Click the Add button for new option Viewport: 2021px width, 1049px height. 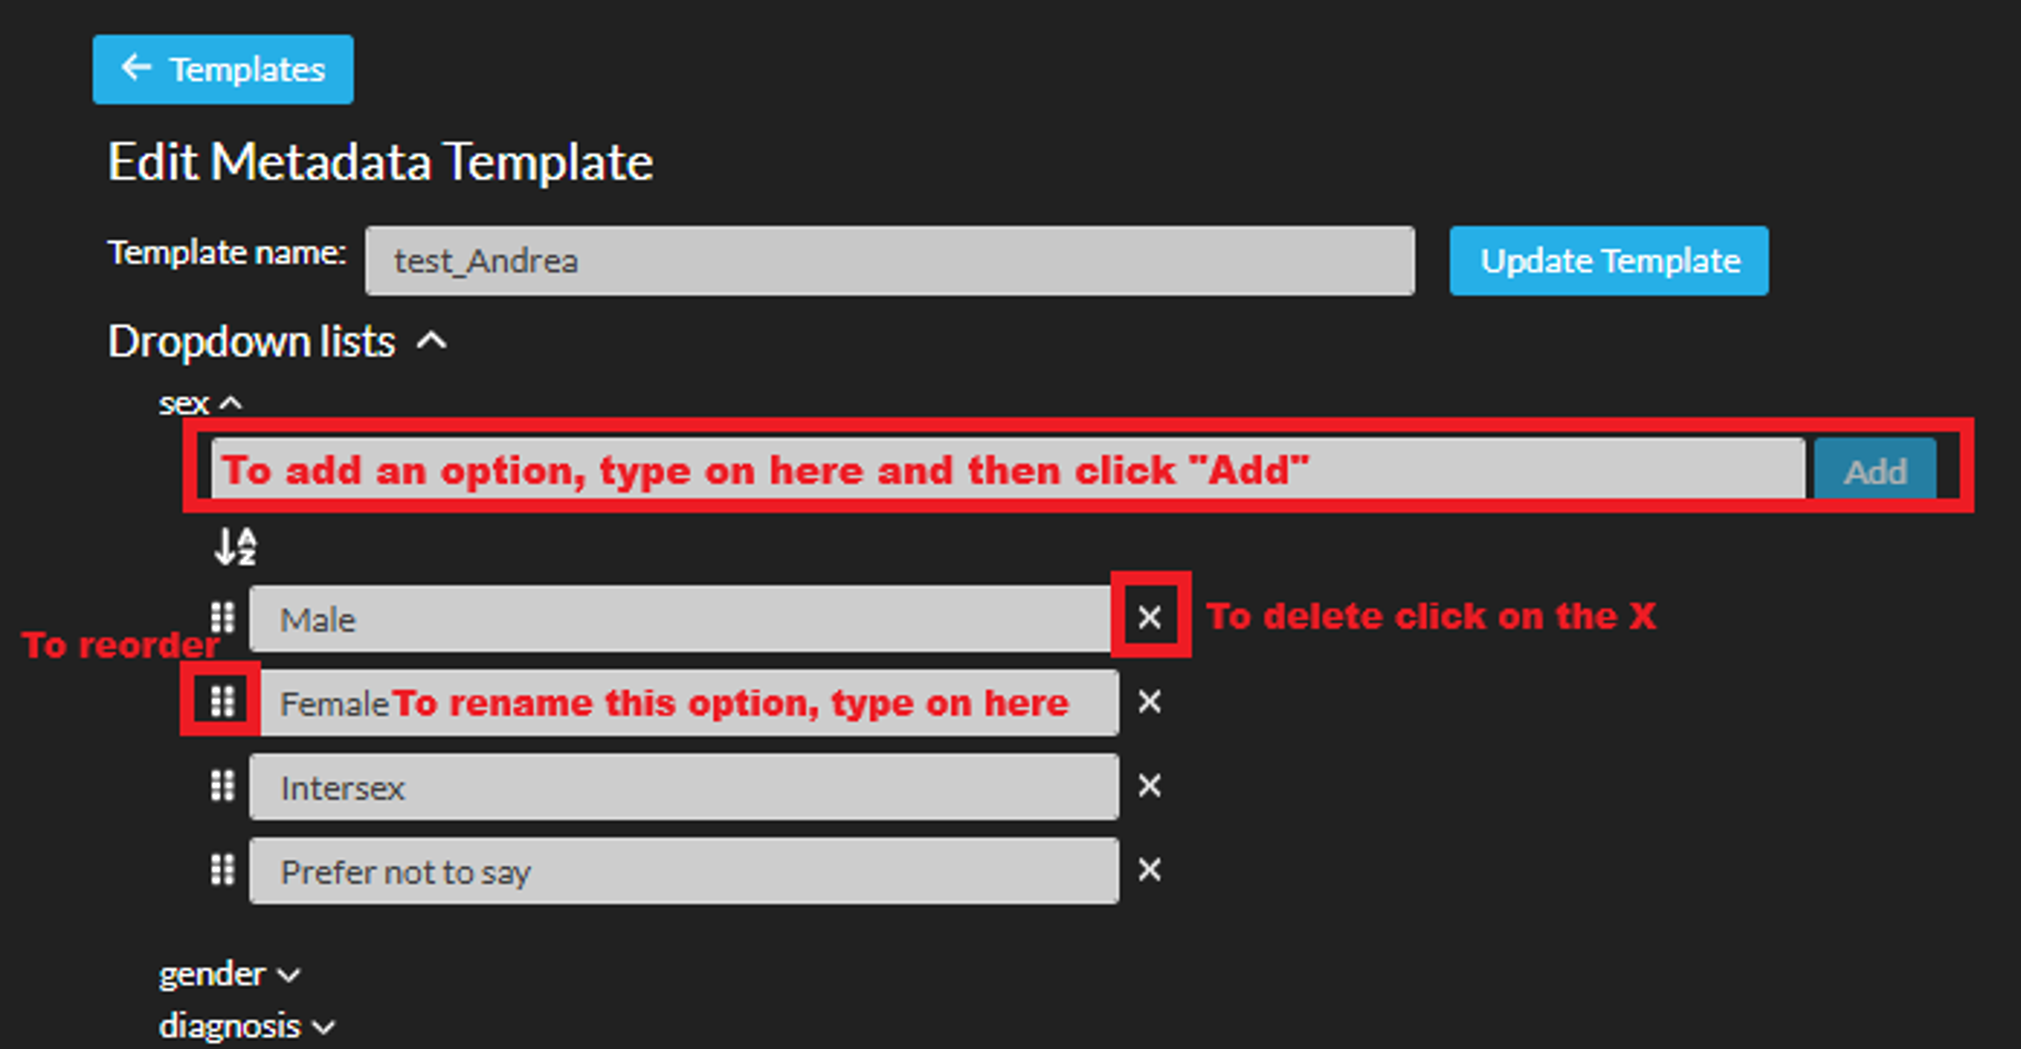[x=1874, y=471]
